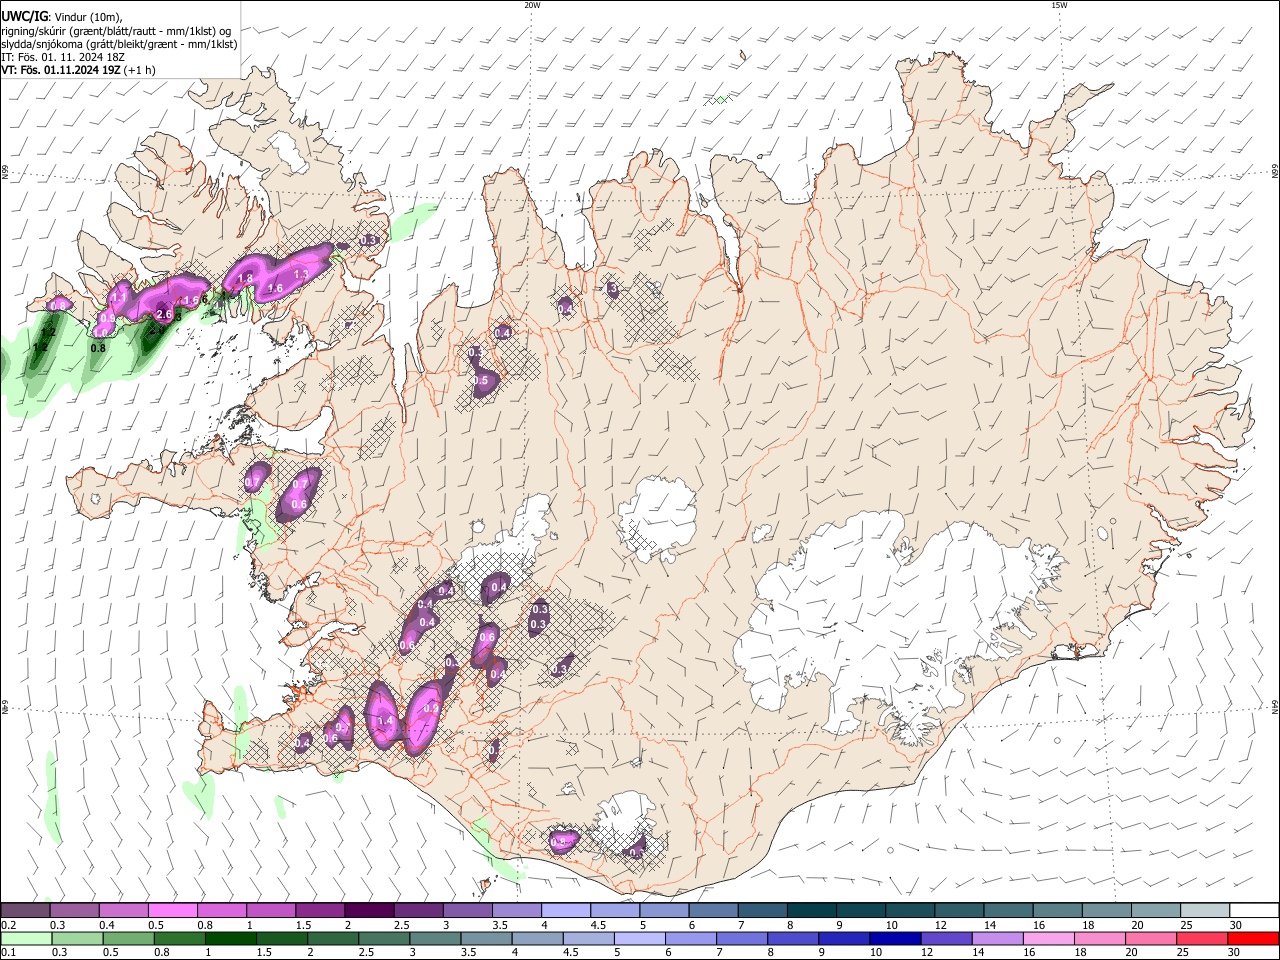1280x960 pixels.
Task: Click the '1.8' precipitation value on the map
Action: tap(245, 278)
